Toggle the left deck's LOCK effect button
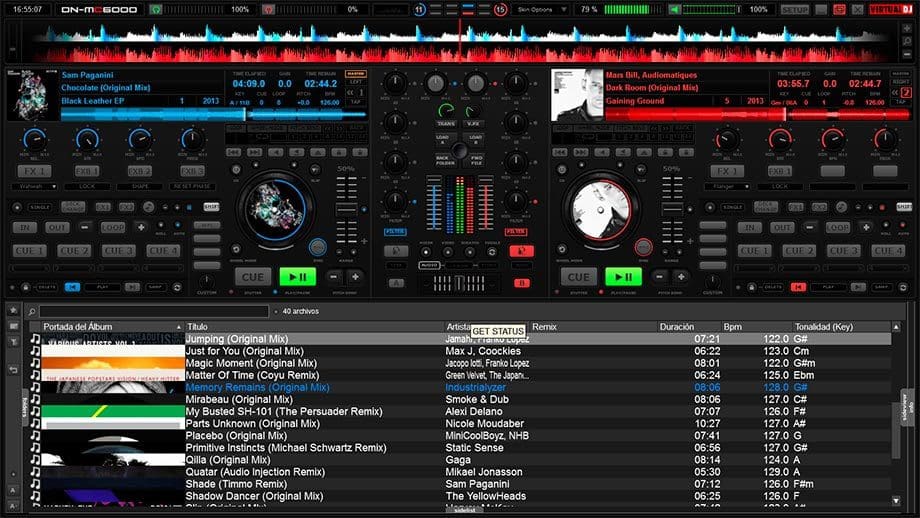Screen dimensions: 920x518 (x=87, y=187)
